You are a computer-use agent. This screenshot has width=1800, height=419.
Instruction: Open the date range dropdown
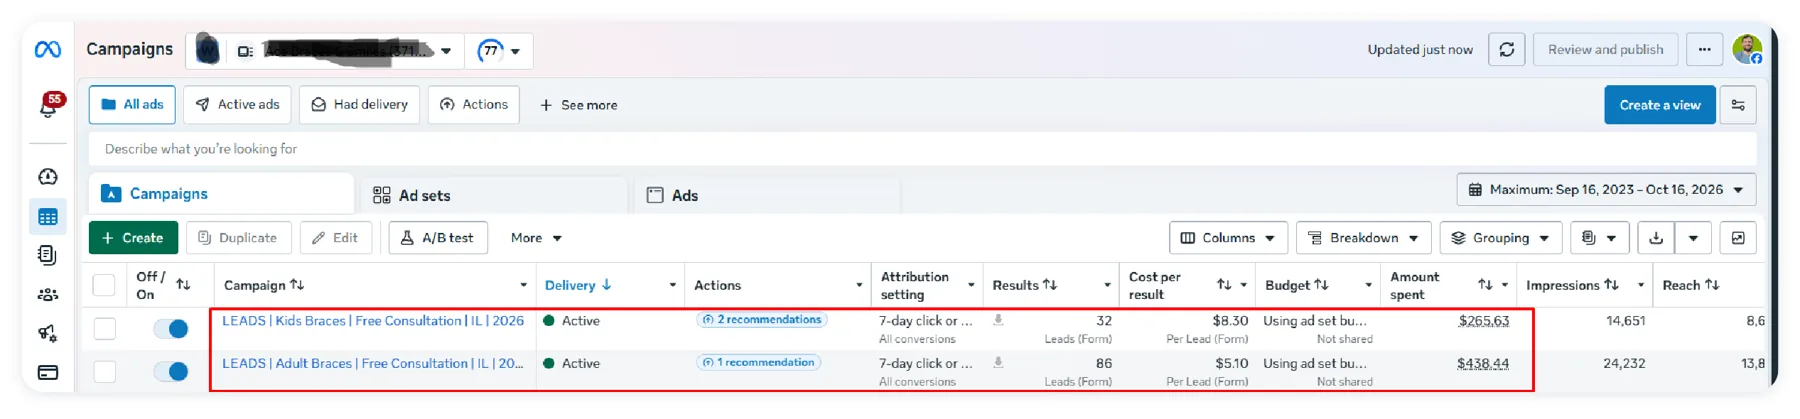1606,189
